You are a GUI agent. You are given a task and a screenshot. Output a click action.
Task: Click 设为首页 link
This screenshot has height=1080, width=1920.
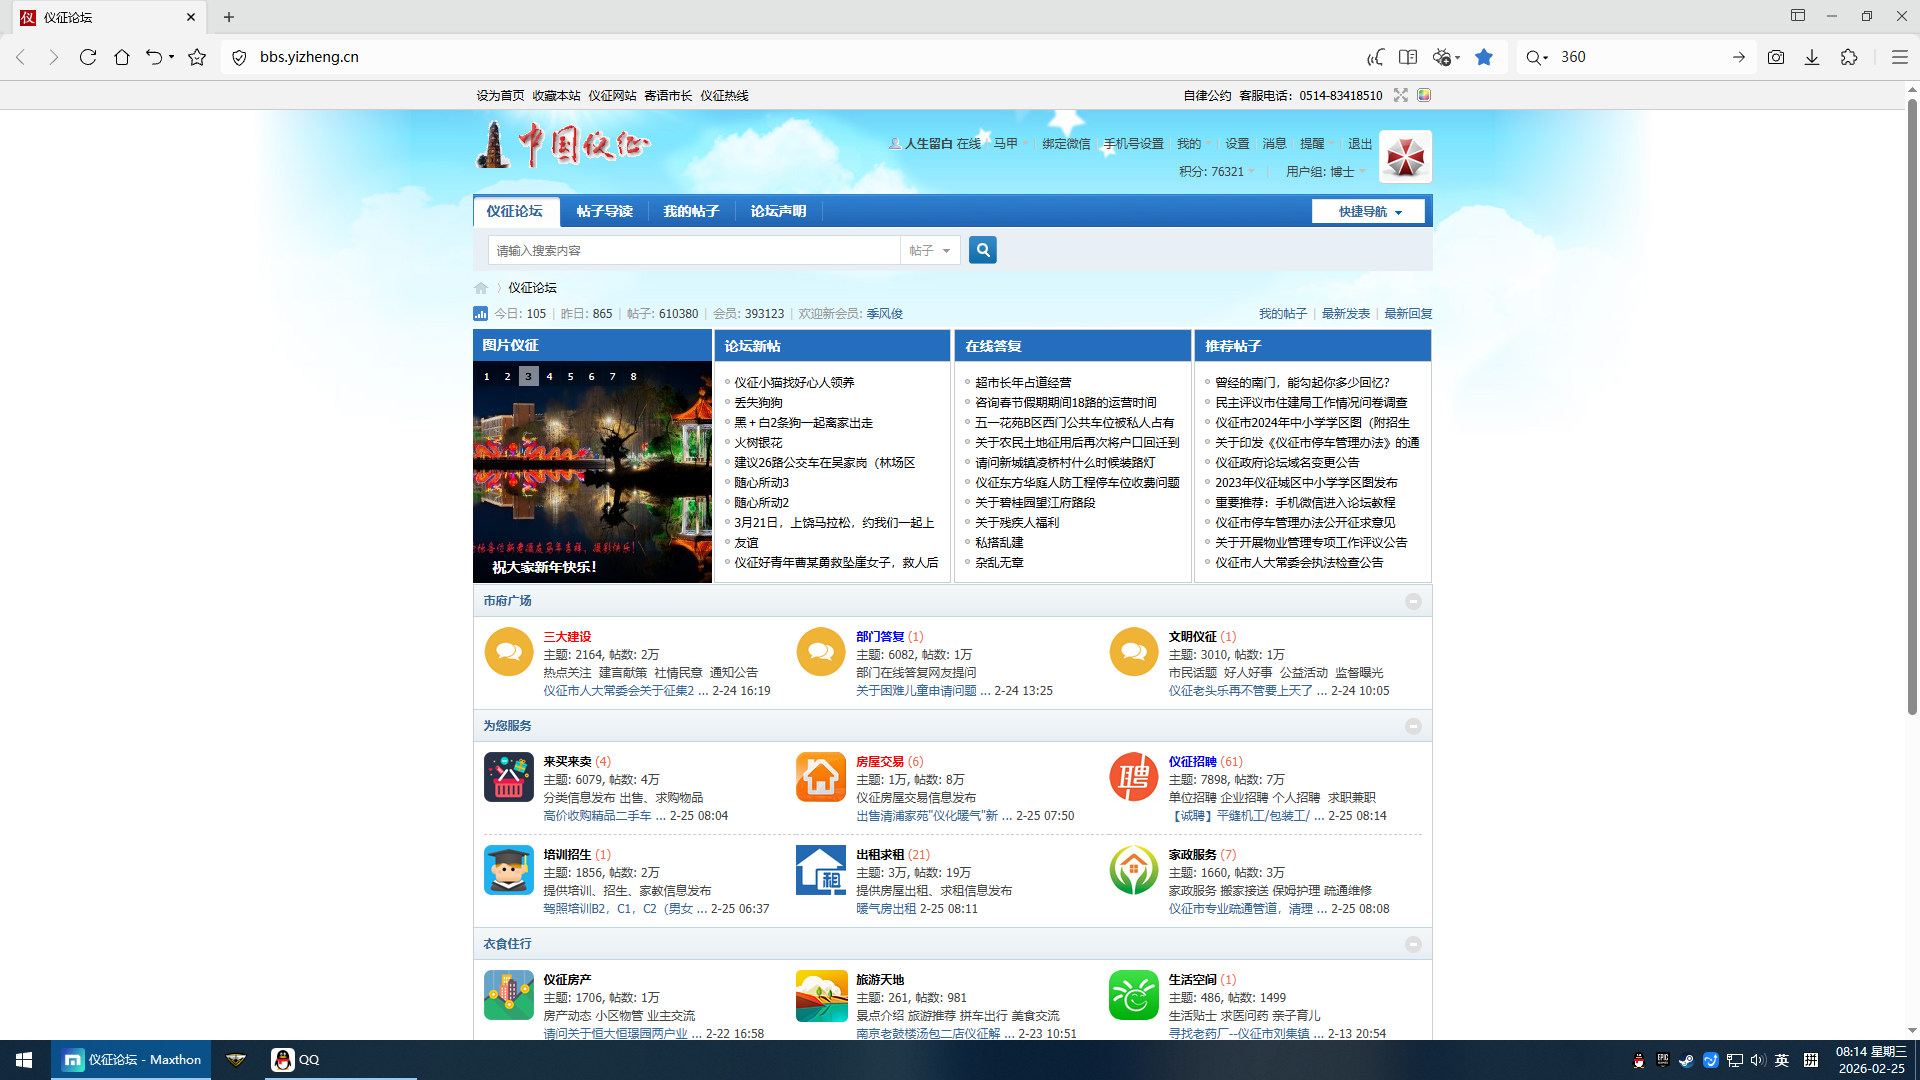(x=500, y=96)
